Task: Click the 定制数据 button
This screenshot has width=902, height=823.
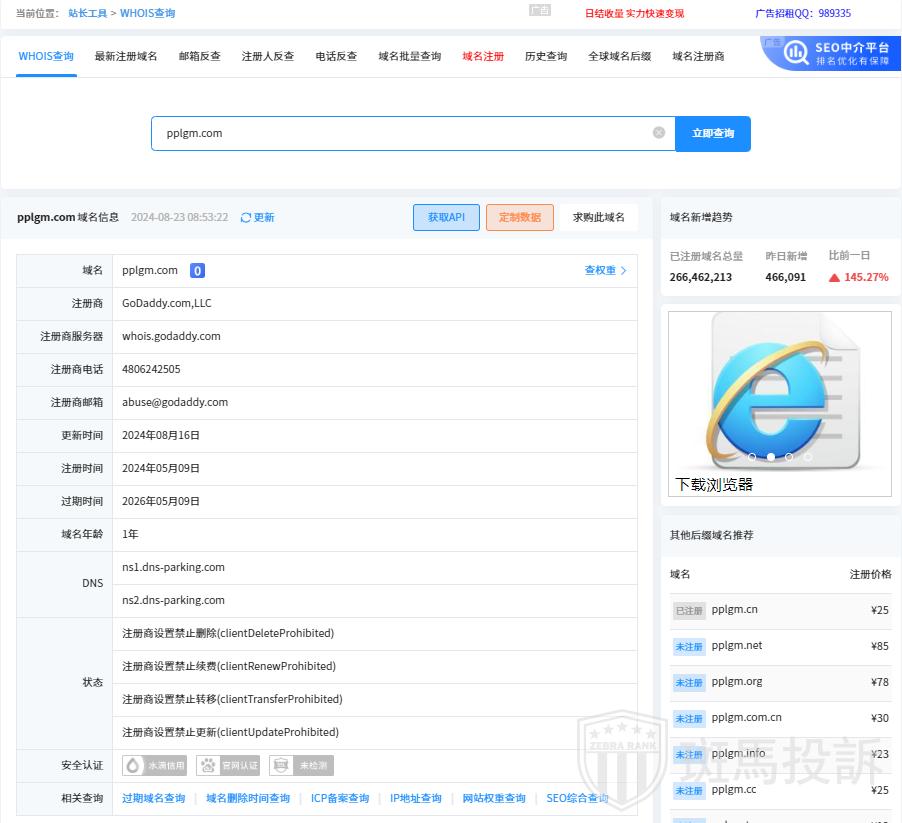Action: click(x=519, y=218)
